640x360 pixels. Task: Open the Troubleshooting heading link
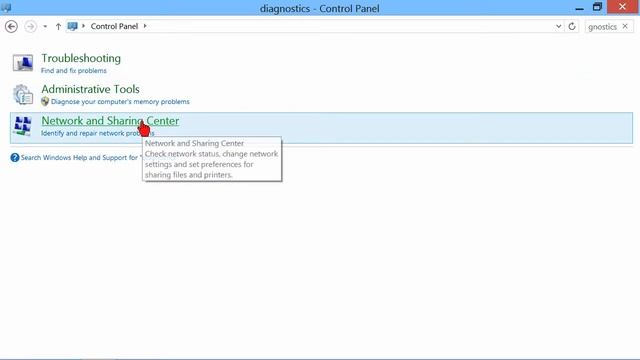tap(81, 58)
